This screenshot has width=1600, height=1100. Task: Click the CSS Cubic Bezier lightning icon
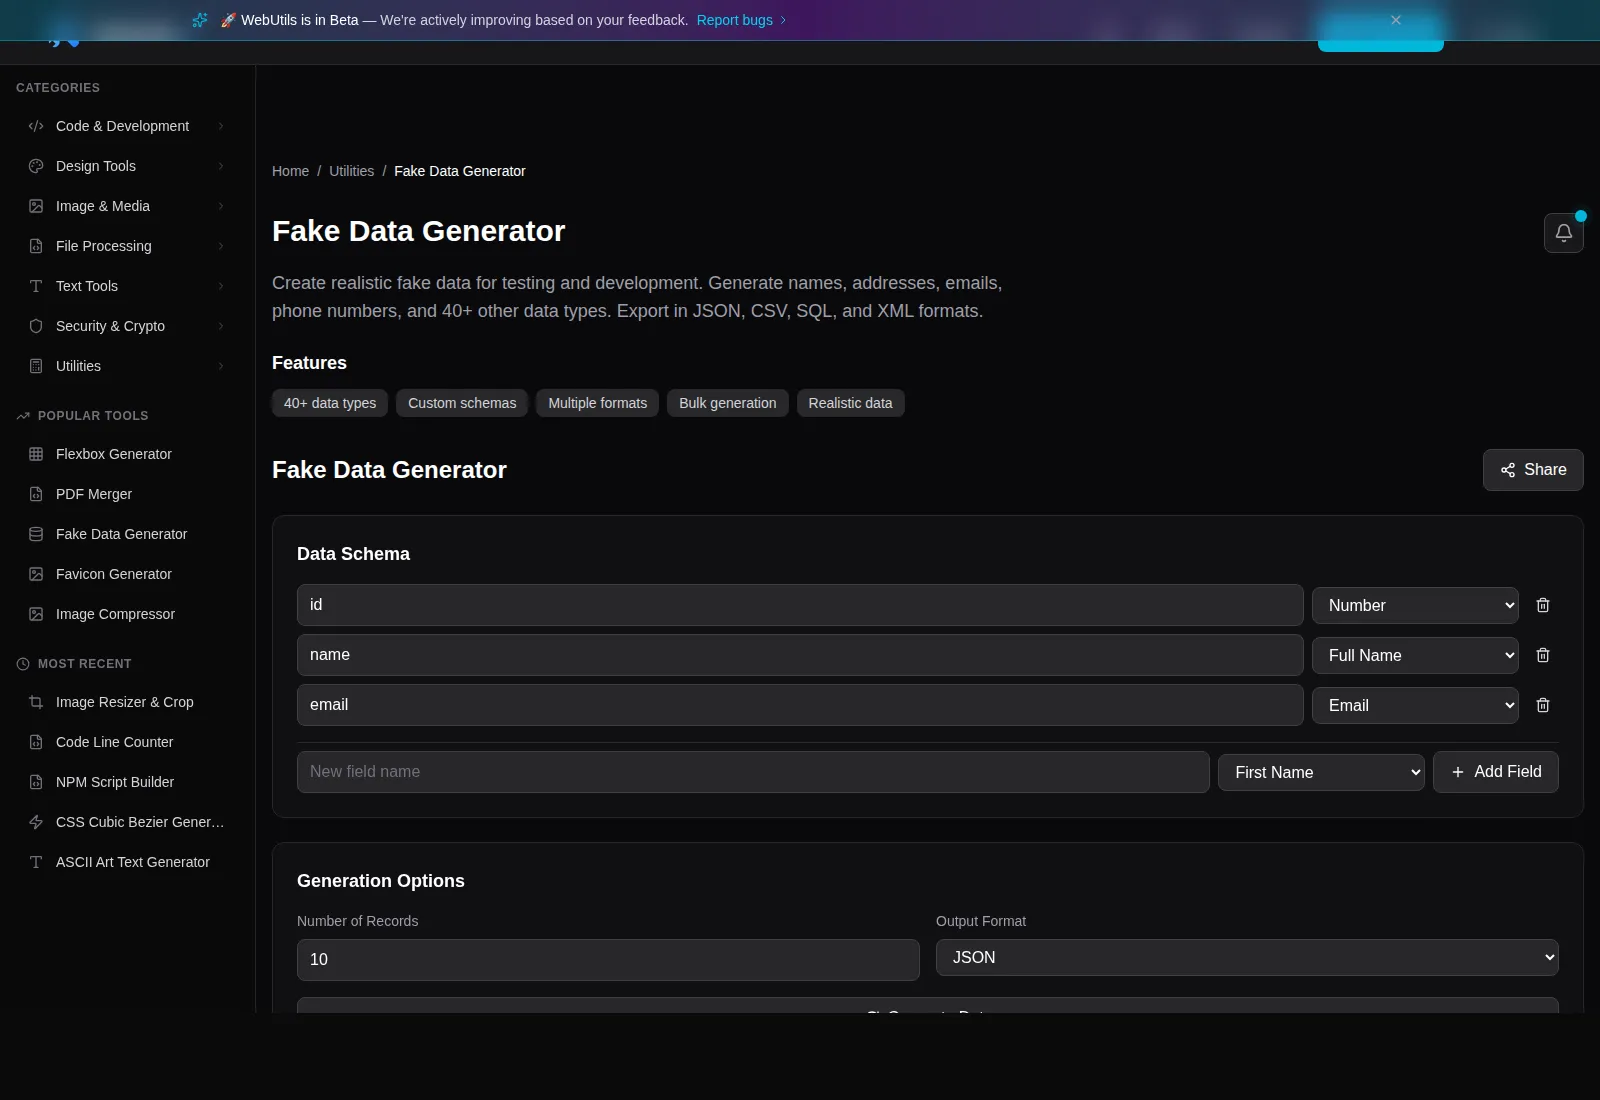pos(36,822)
